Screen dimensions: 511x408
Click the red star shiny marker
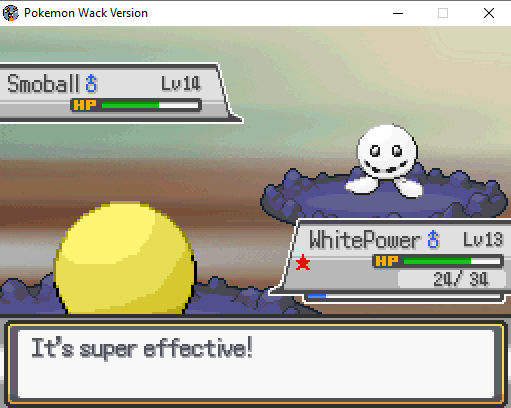303,262
